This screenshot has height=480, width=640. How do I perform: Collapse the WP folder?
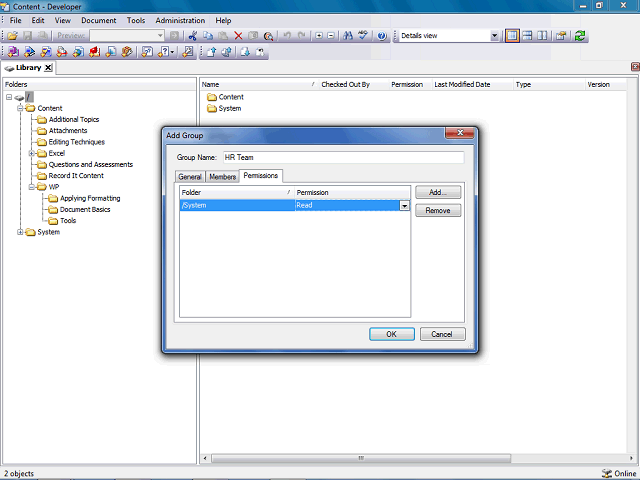pos(31,187)
